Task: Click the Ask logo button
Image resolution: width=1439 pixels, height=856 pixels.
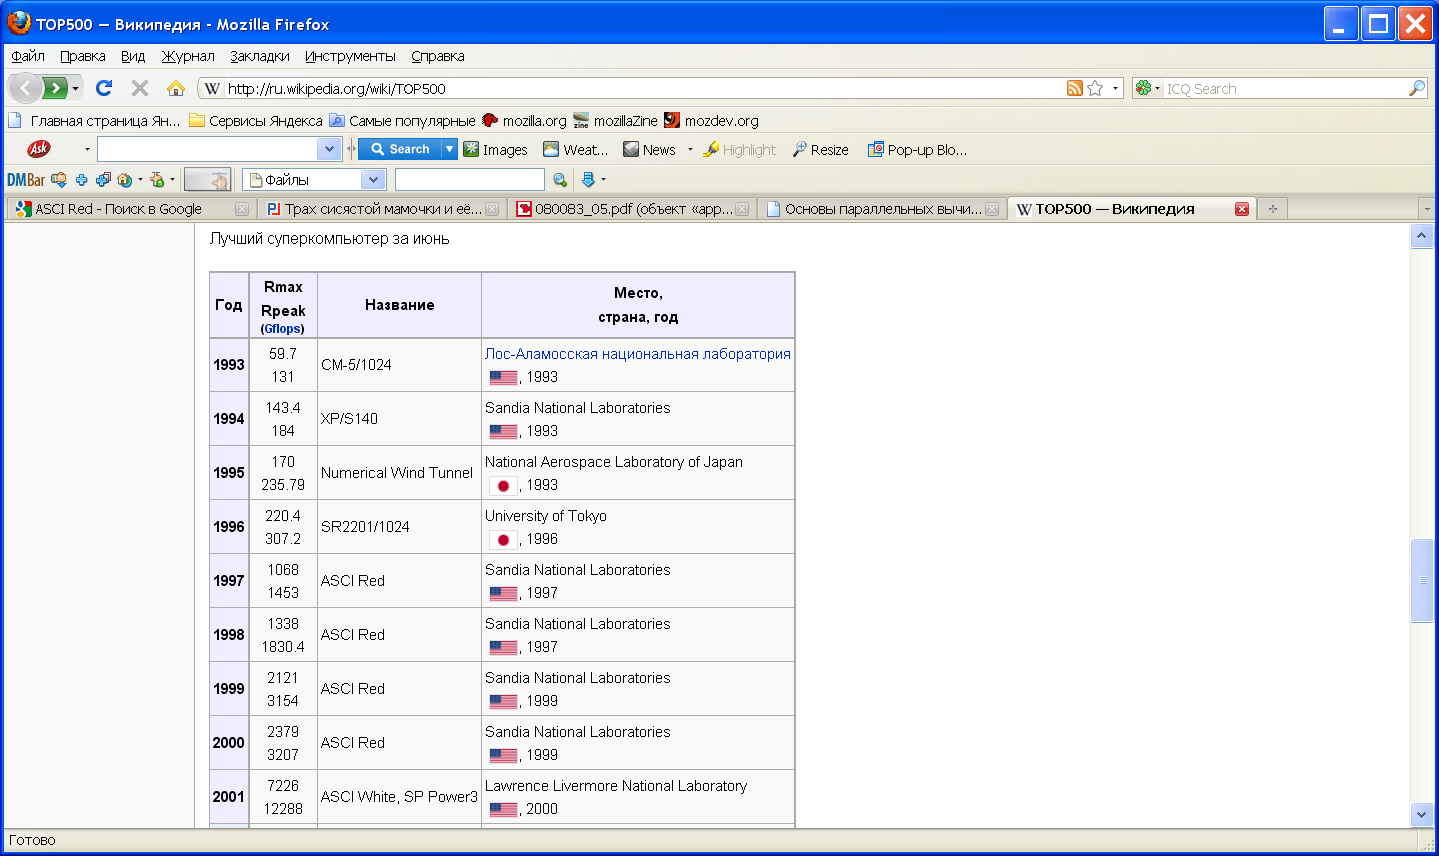Action: (x=39, y=149)
